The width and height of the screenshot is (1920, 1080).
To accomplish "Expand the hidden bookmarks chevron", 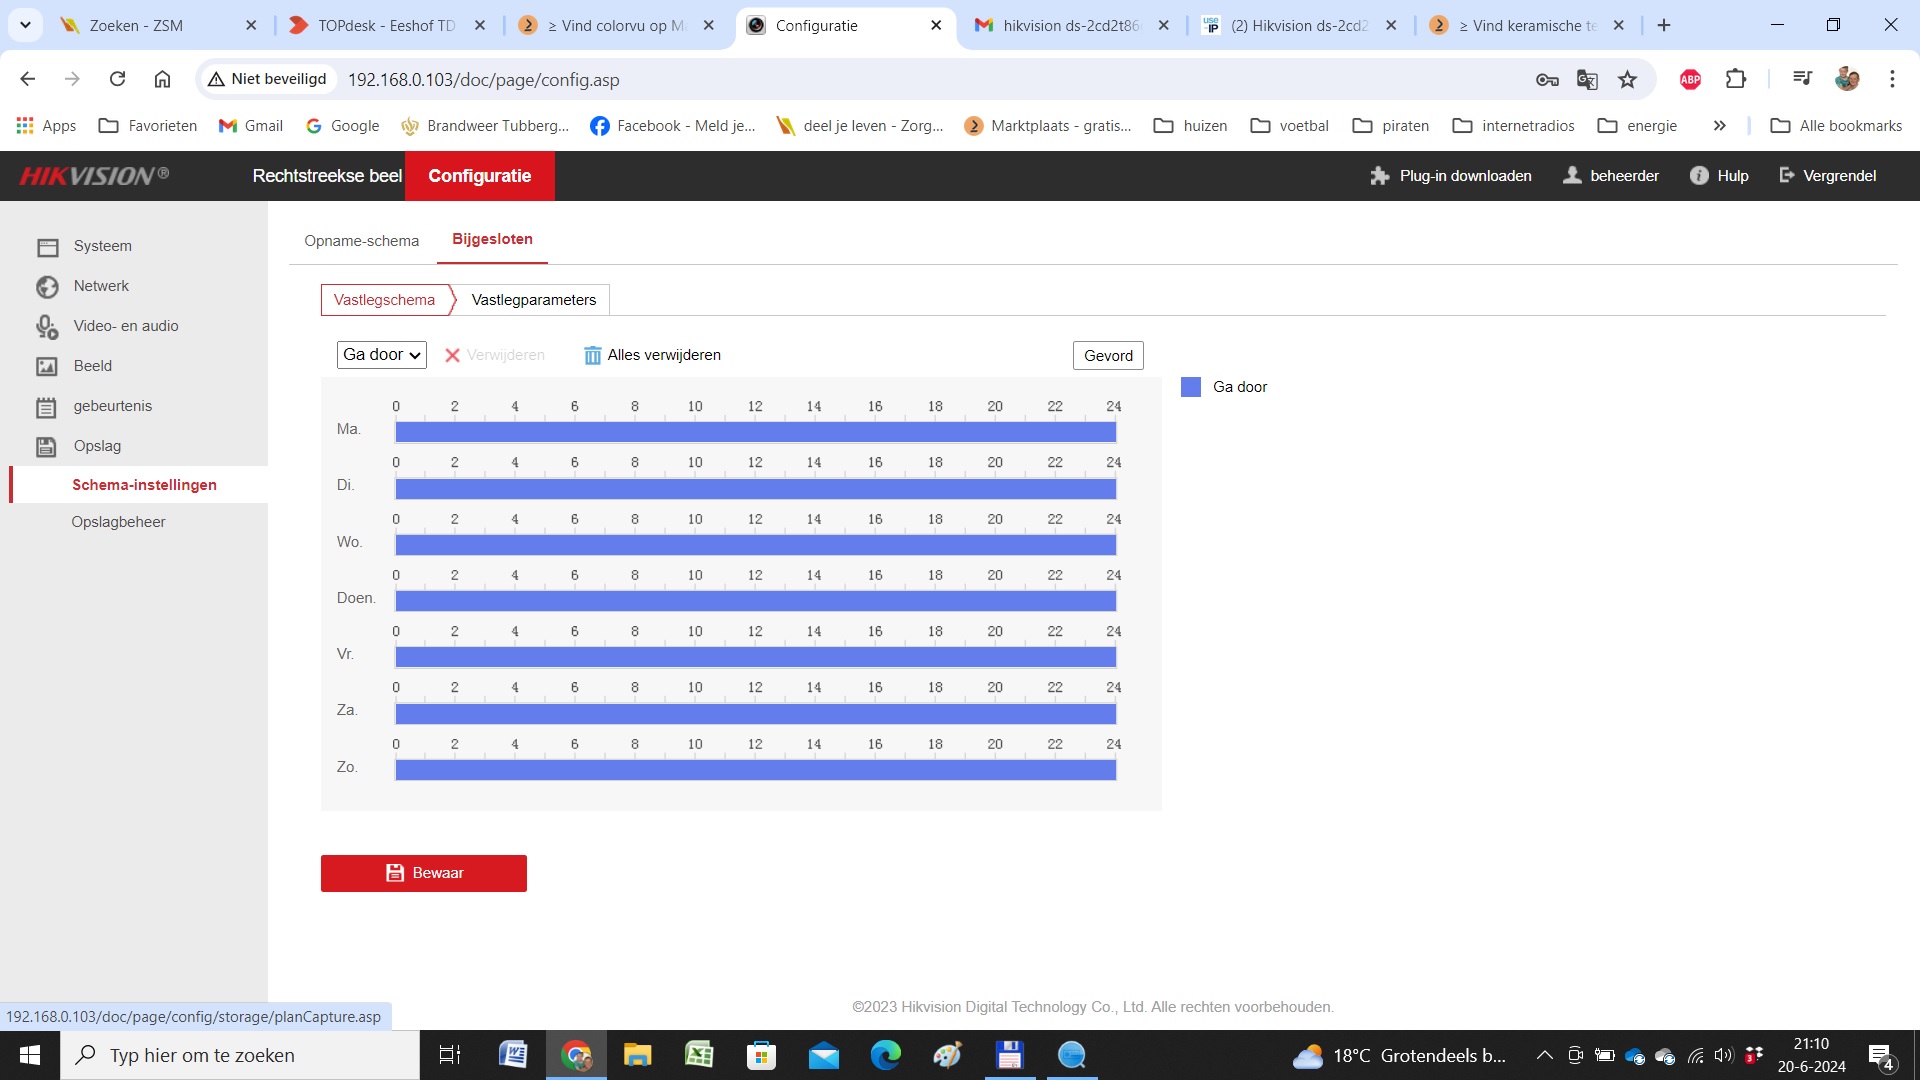I will (1719, 126).
